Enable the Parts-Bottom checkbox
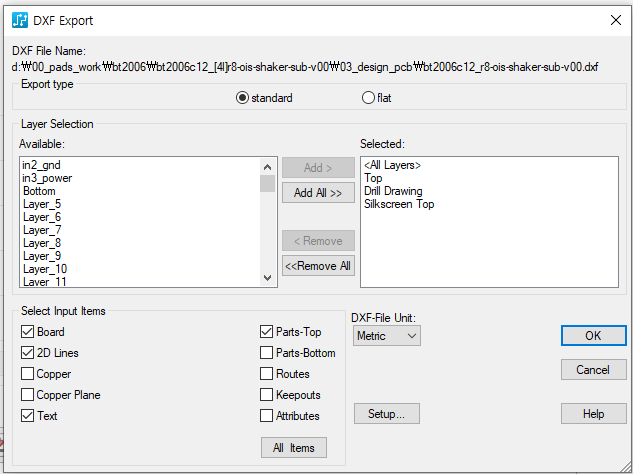 [267, 353]
